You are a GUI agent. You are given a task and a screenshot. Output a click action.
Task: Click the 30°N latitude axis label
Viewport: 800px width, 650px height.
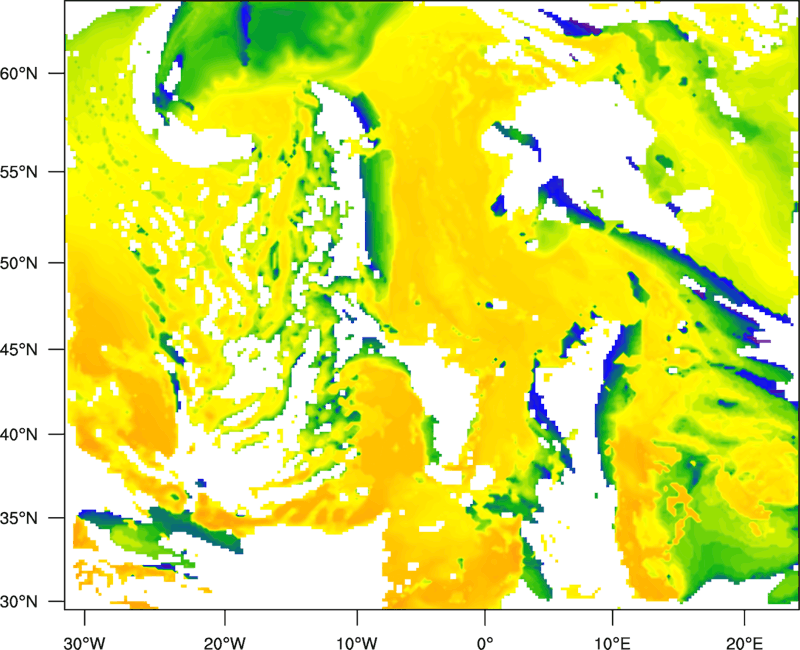coord(19,602)
